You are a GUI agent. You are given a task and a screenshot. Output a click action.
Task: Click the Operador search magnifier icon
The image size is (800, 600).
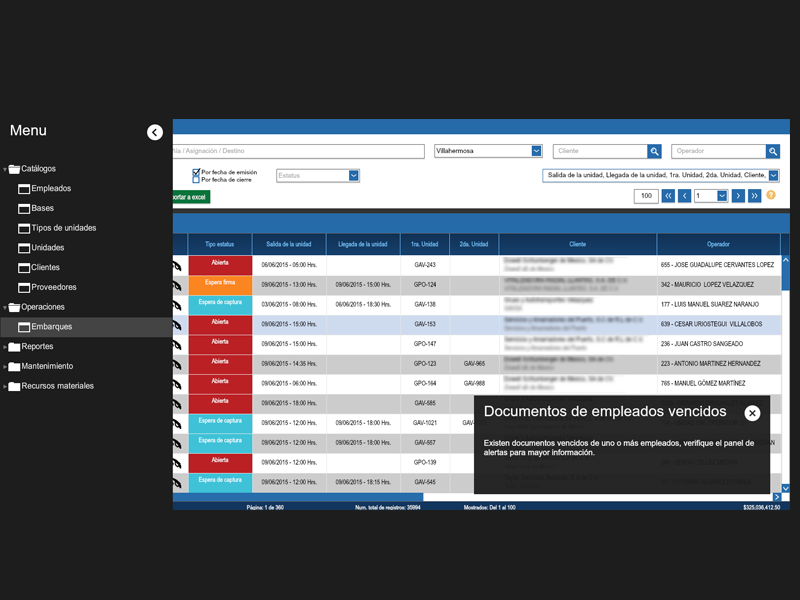click(x=773, y=151)
